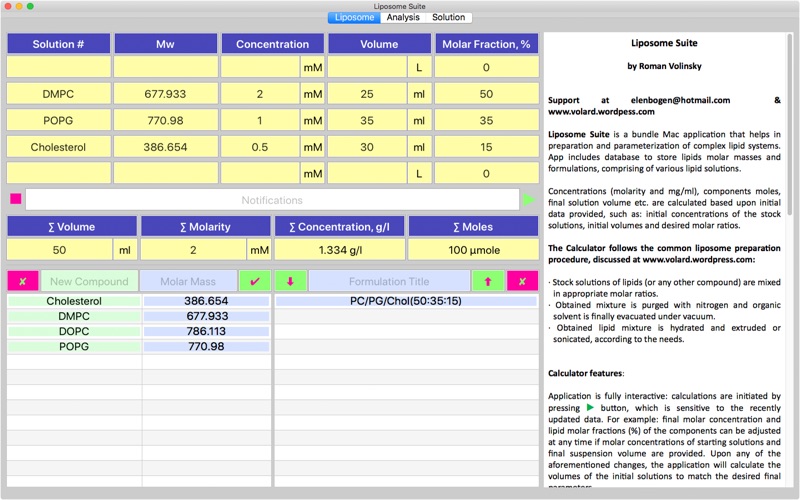Select the DMPC solution name cell

click(x=58, y=94)
